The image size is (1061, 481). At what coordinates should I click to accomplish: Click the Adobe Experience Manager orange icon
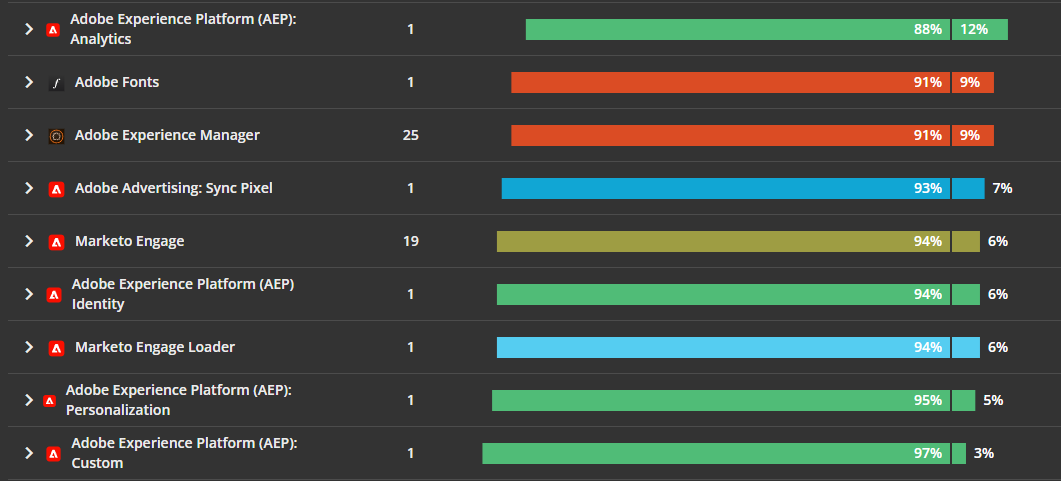tap(57, 136)
